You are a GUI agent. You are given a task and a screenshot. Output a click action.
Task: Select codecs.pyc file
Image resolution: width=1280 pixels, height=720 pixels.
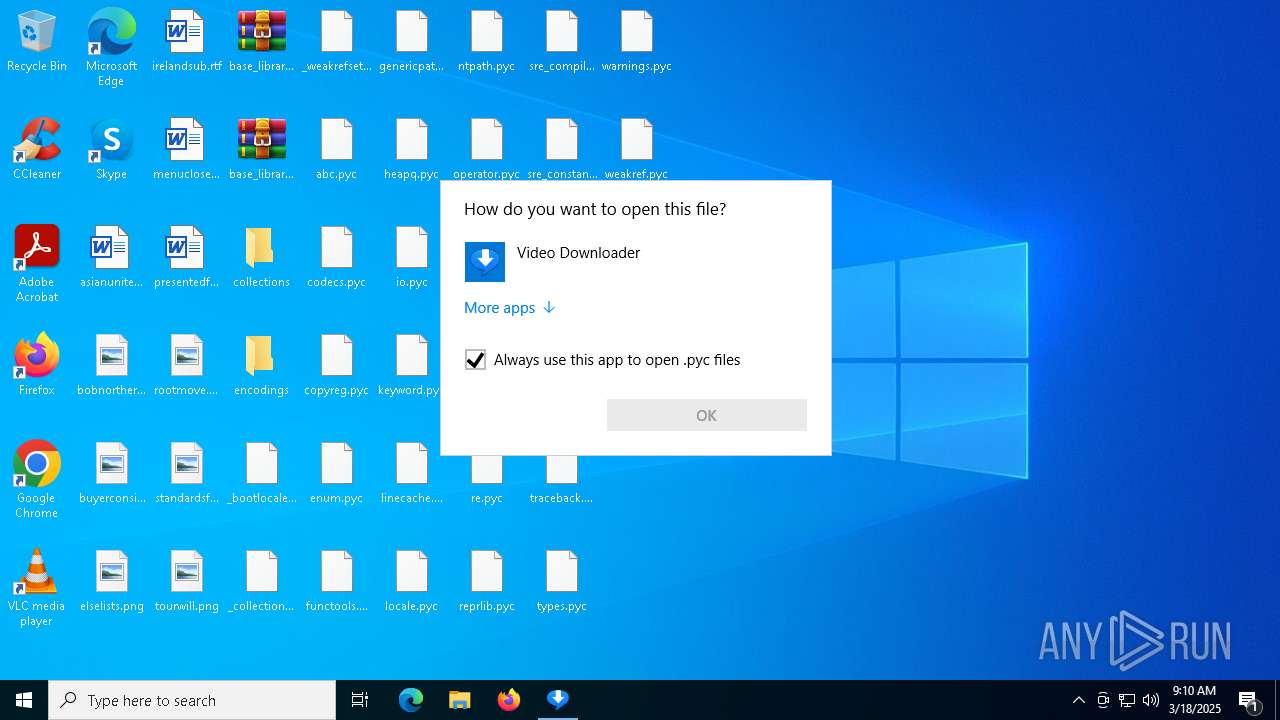[337, 258]
